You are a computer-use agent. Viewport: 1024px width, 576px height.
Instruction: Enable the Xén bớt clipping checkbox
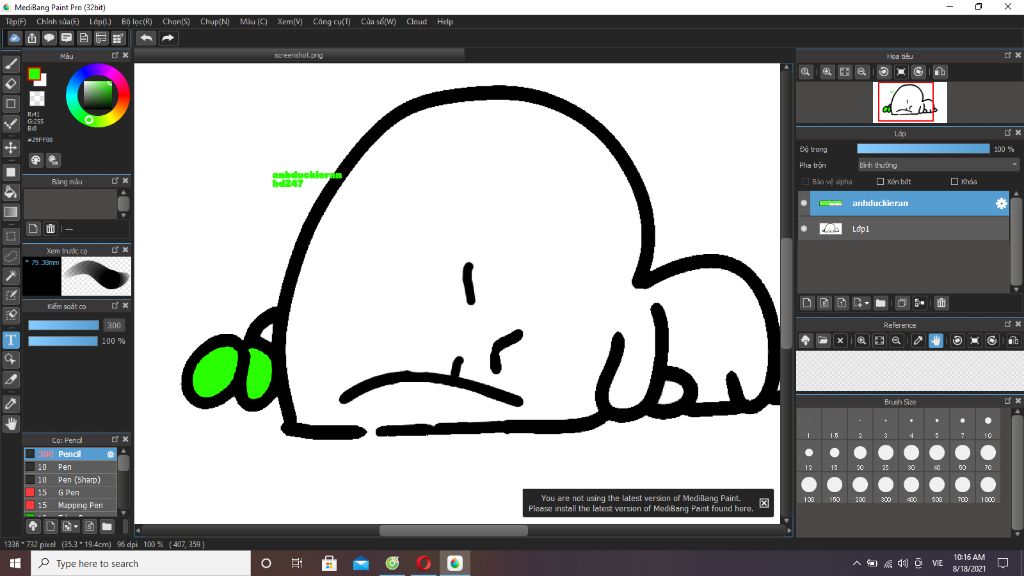click(880, 182)
